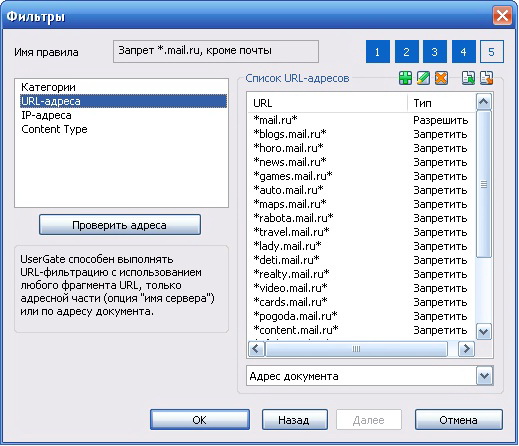Go to wizard step 2
The height and width of the screenshot is (446, 519).
pyautogui.click(x=406, y=52)
